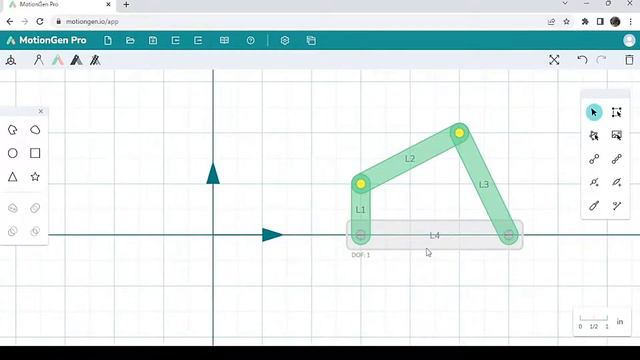Select the dark filled triangle linkage icon

coord(76,60)
